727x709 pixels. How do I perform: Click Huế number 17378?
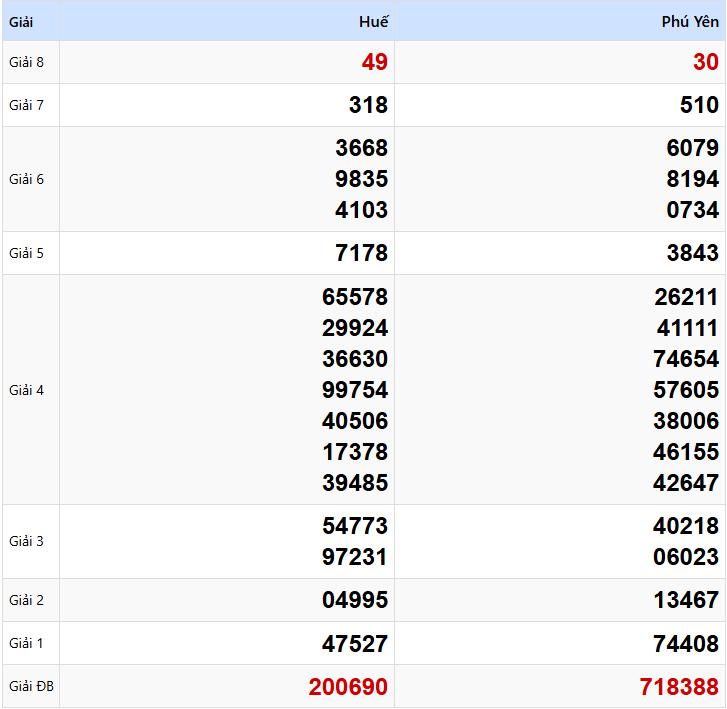pos(355,452)
